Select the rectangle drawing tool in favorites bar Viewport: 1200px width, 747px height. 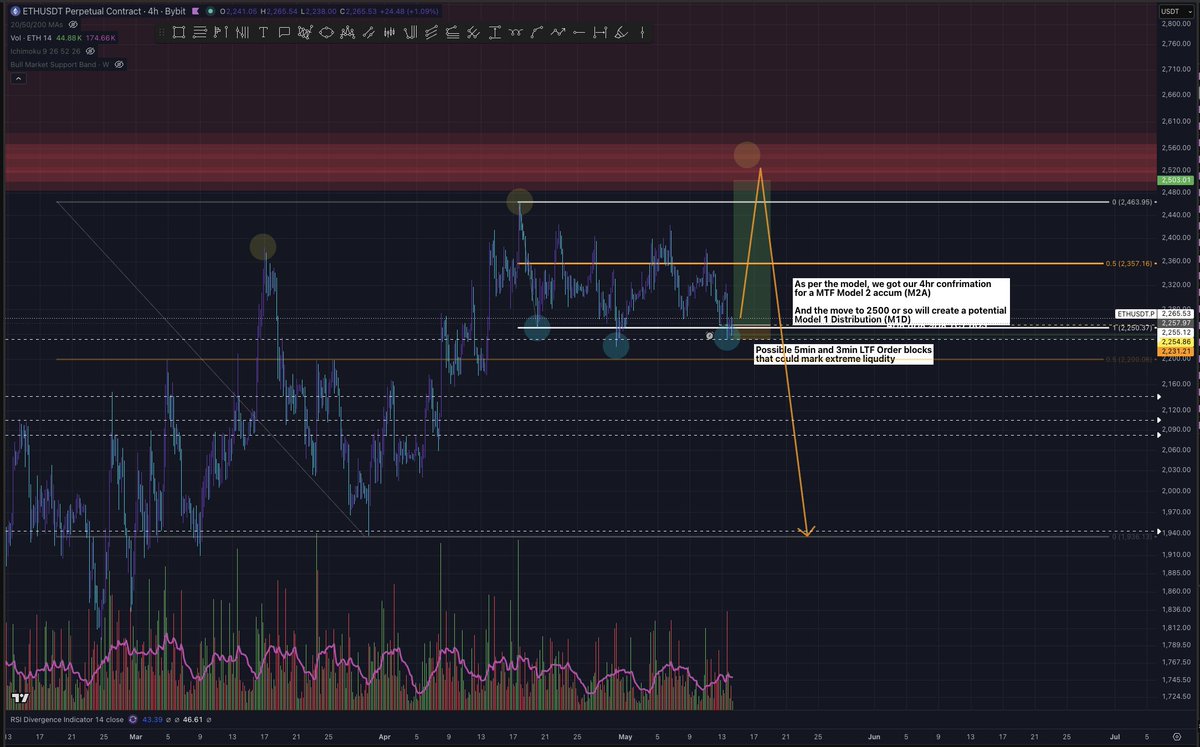pyautogui.click(x=178, y=32)
